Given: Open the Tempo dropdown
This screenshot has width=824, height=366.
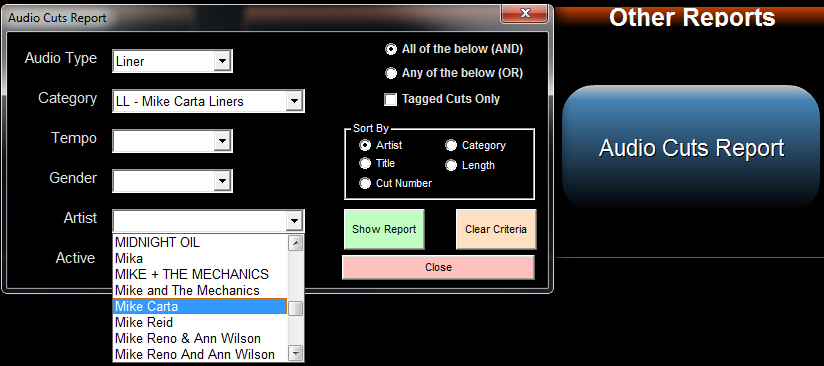Looking at the screenshot, I should [222, 141].
